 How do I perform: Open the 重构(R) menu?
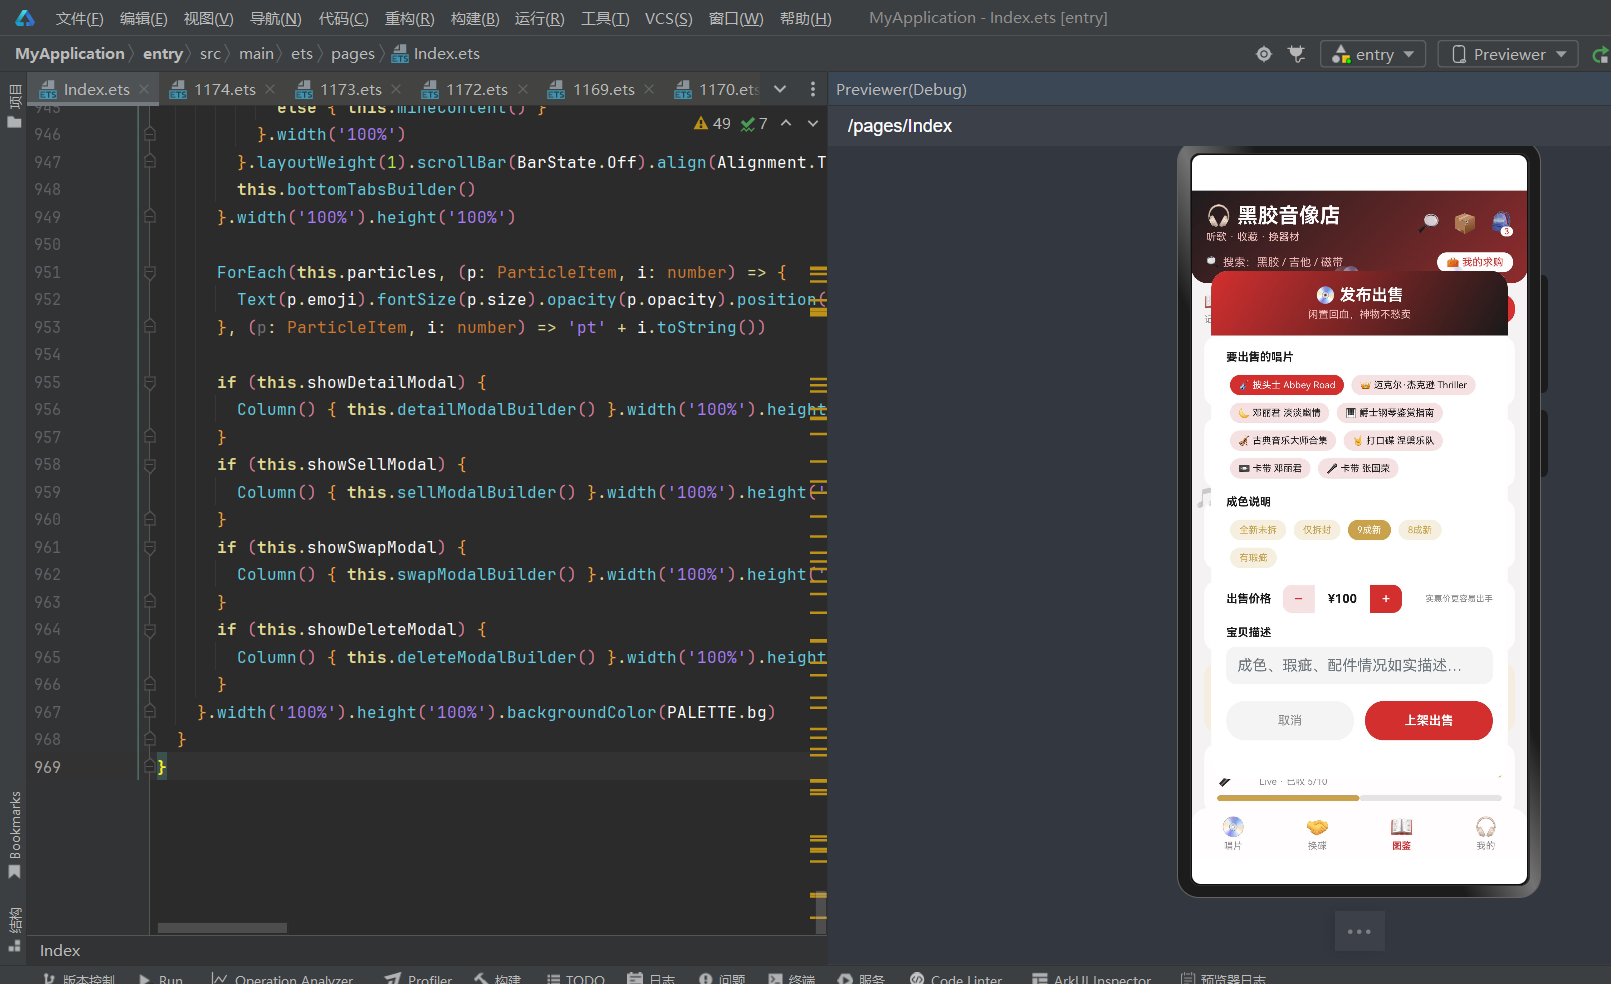coord(409,18)
